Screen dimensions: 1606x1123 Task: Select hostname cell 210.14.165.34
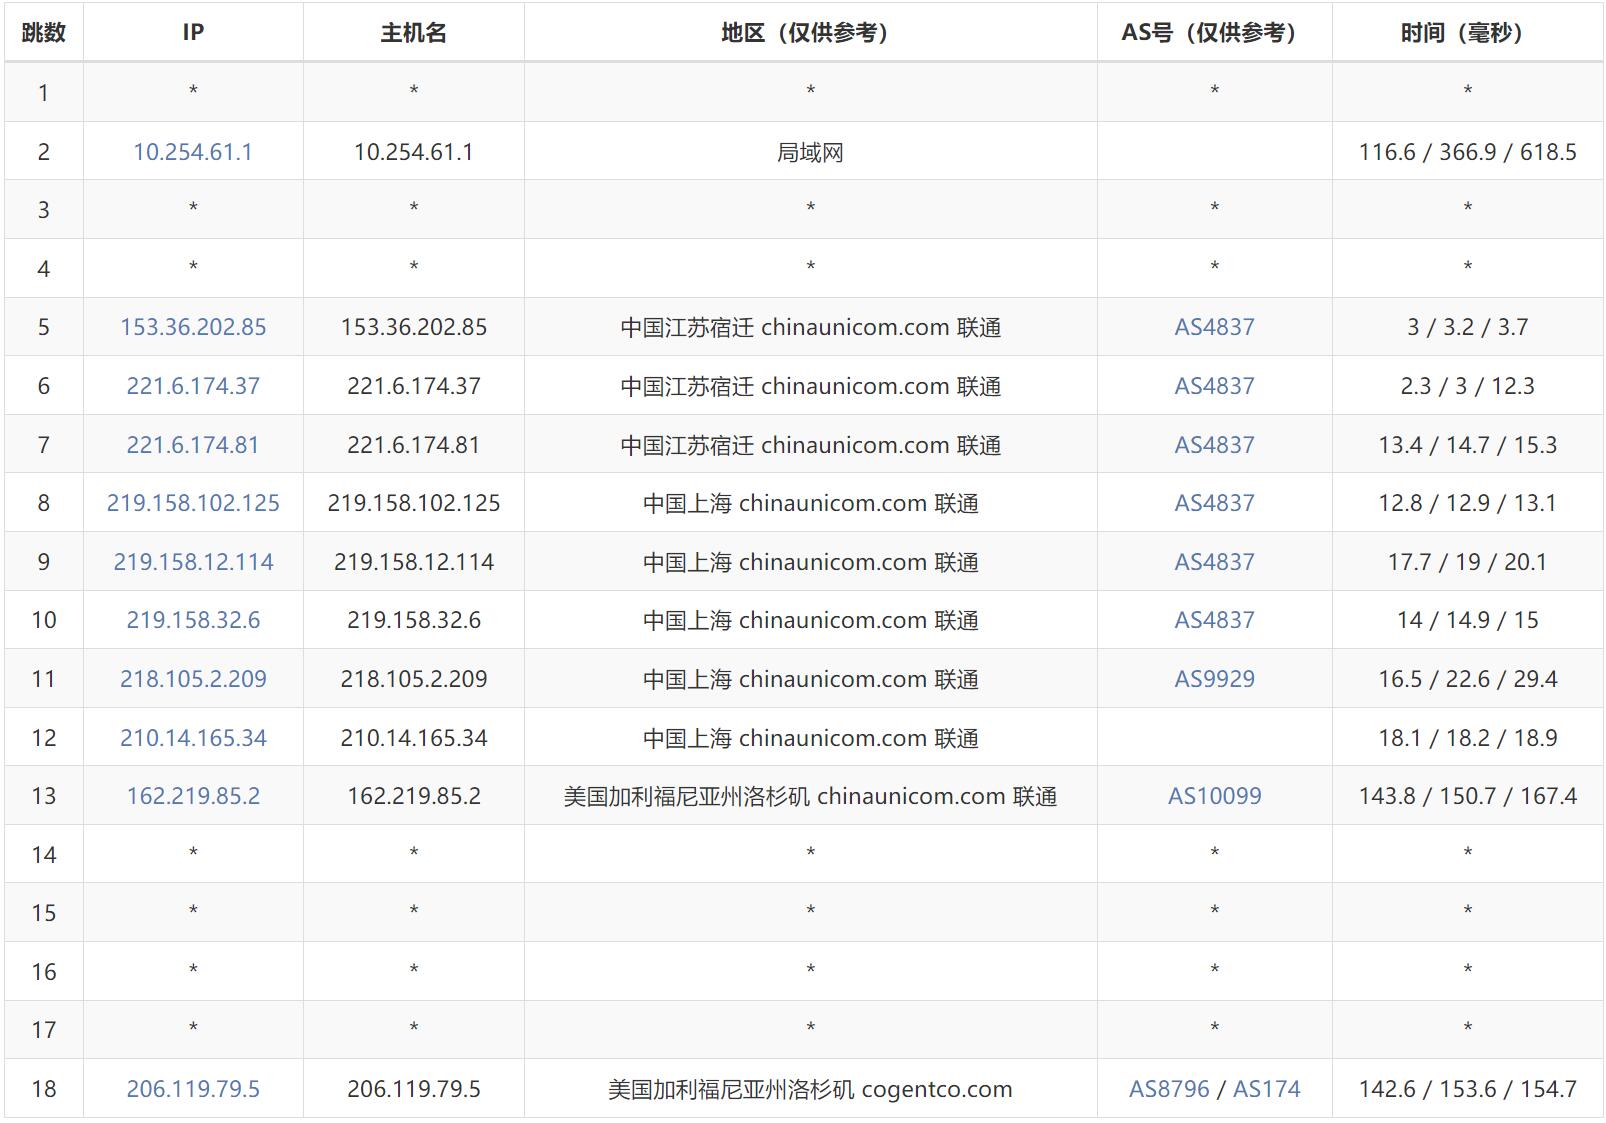coord(414,738)
